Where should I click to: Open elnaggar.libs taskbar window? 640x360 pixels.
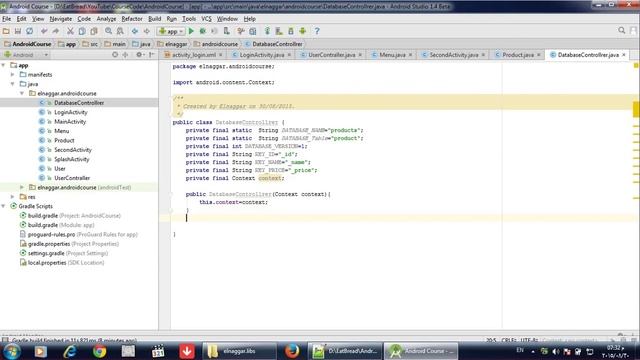pos(239,351)
